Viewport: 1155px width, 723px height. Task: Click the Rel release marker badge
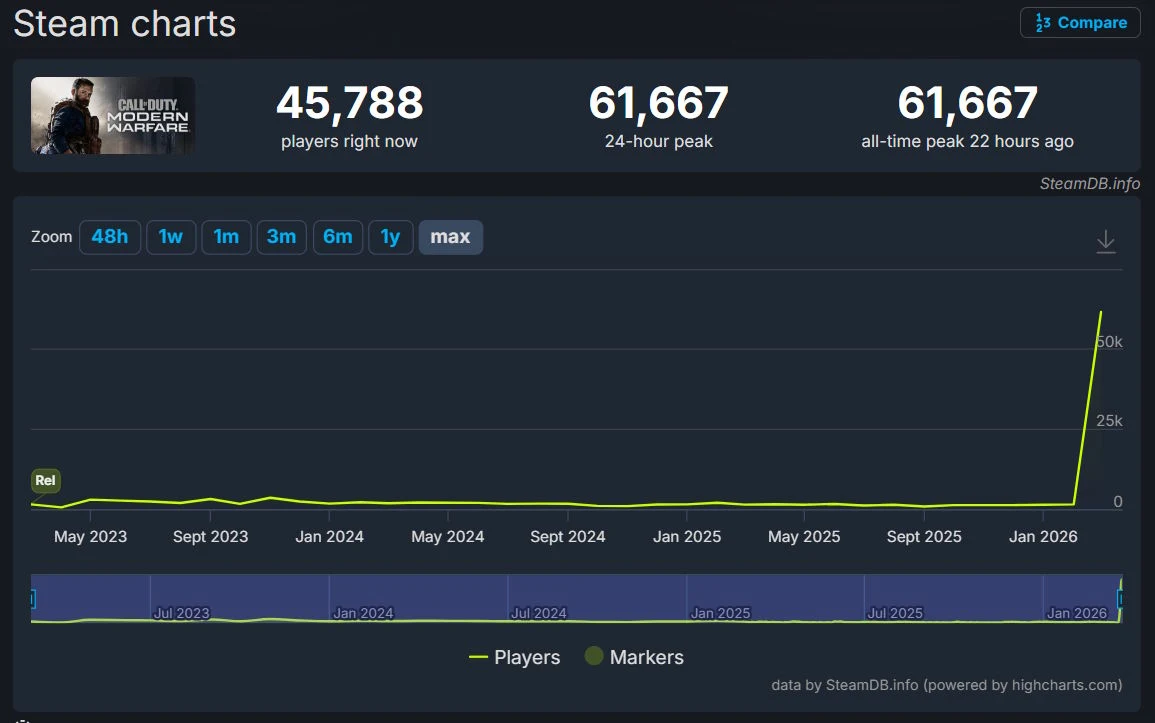coord(45,481)
